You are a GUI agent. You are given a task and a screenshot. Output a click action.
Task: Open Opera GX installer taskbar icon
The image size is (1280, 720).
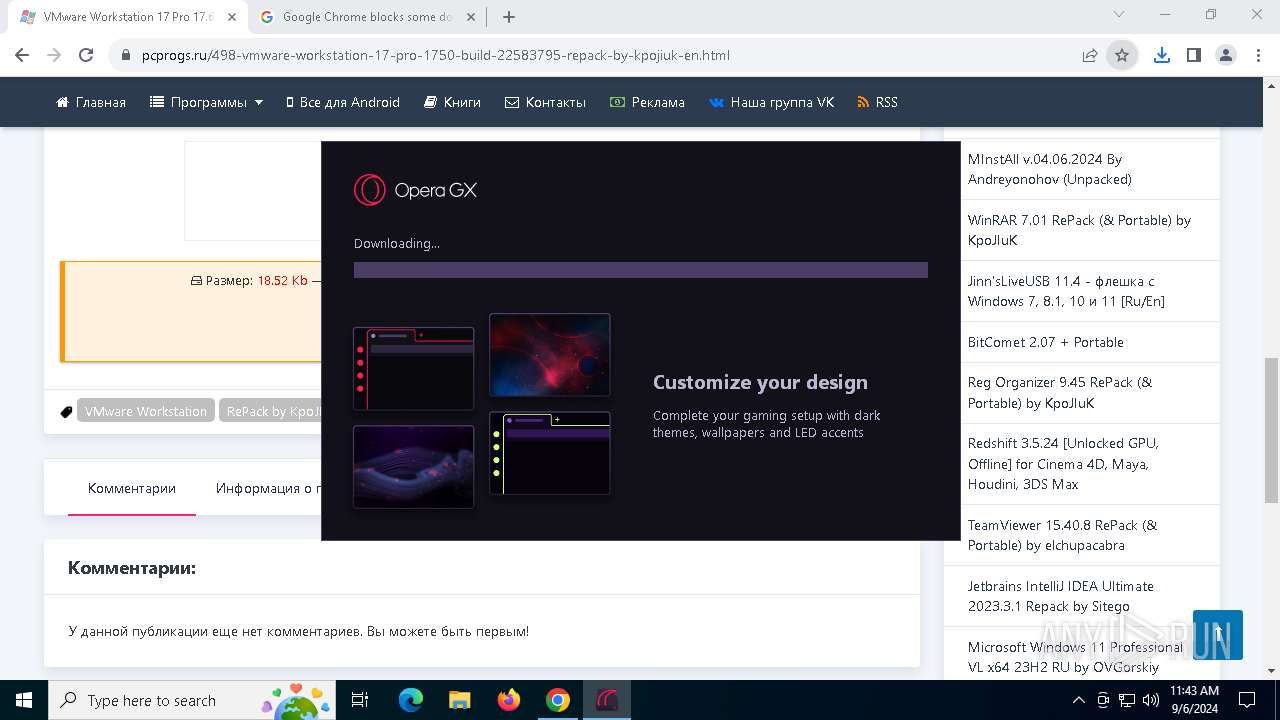607,700
